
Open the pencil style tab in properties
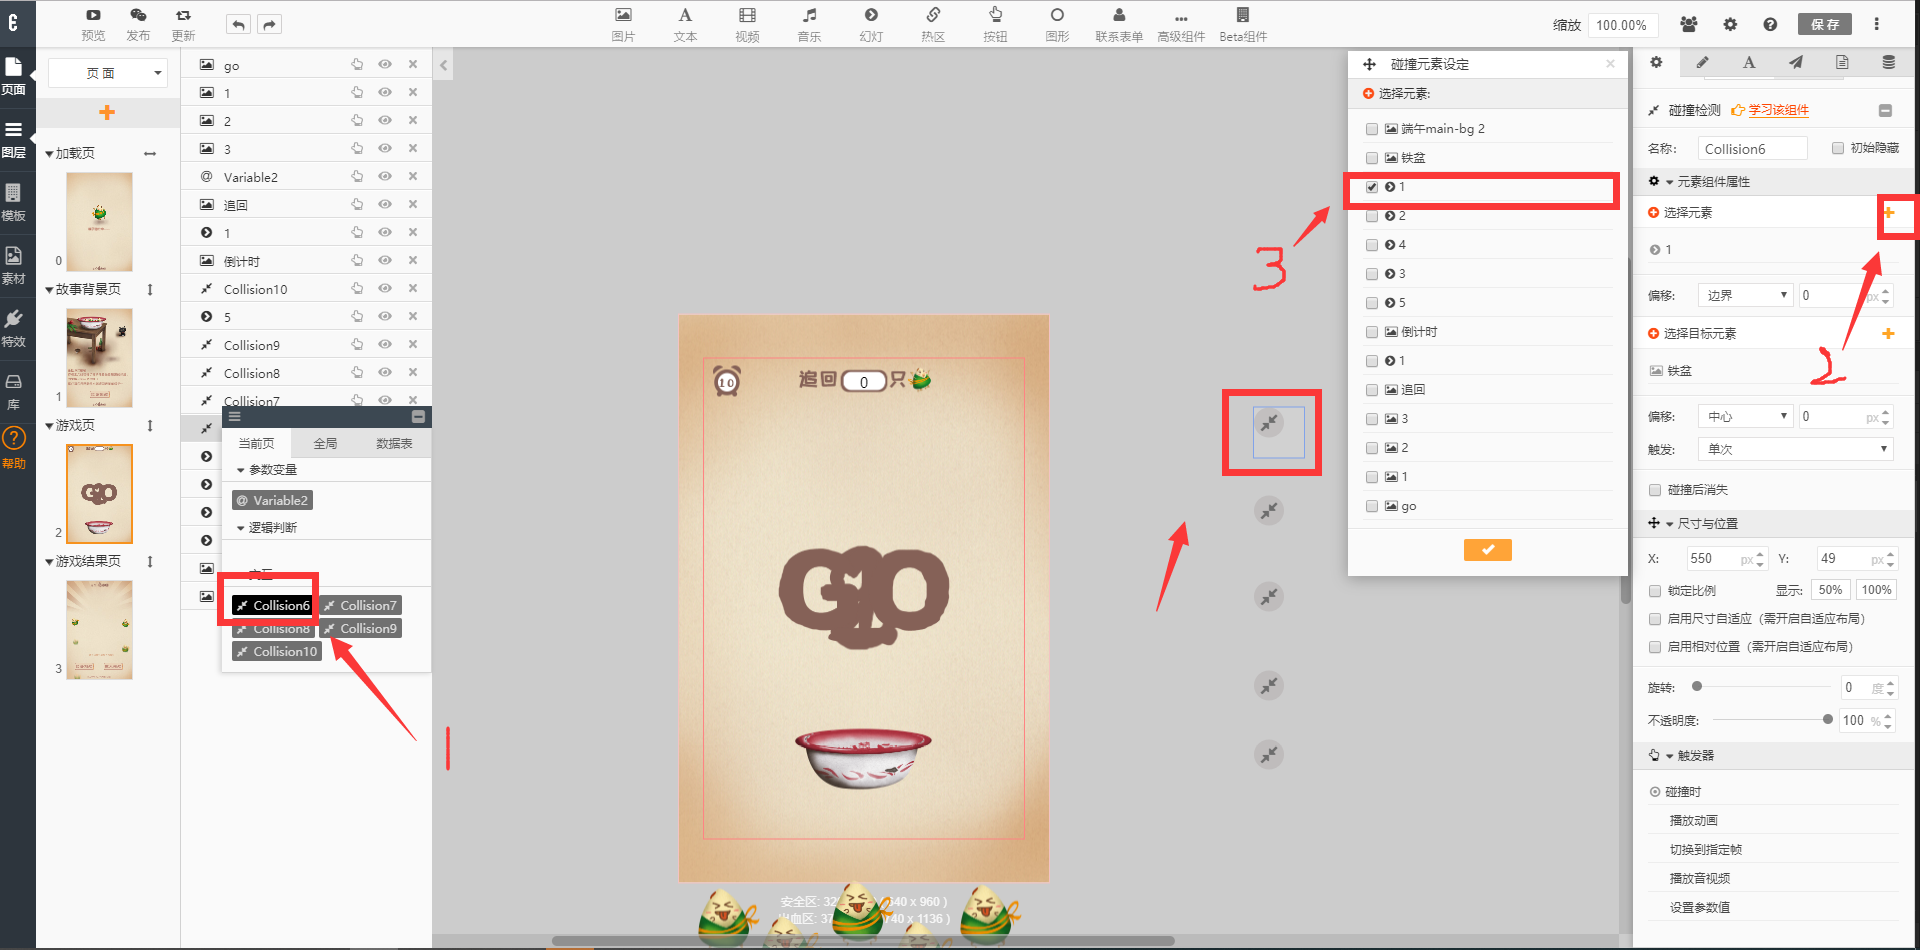pos(1702,62)
